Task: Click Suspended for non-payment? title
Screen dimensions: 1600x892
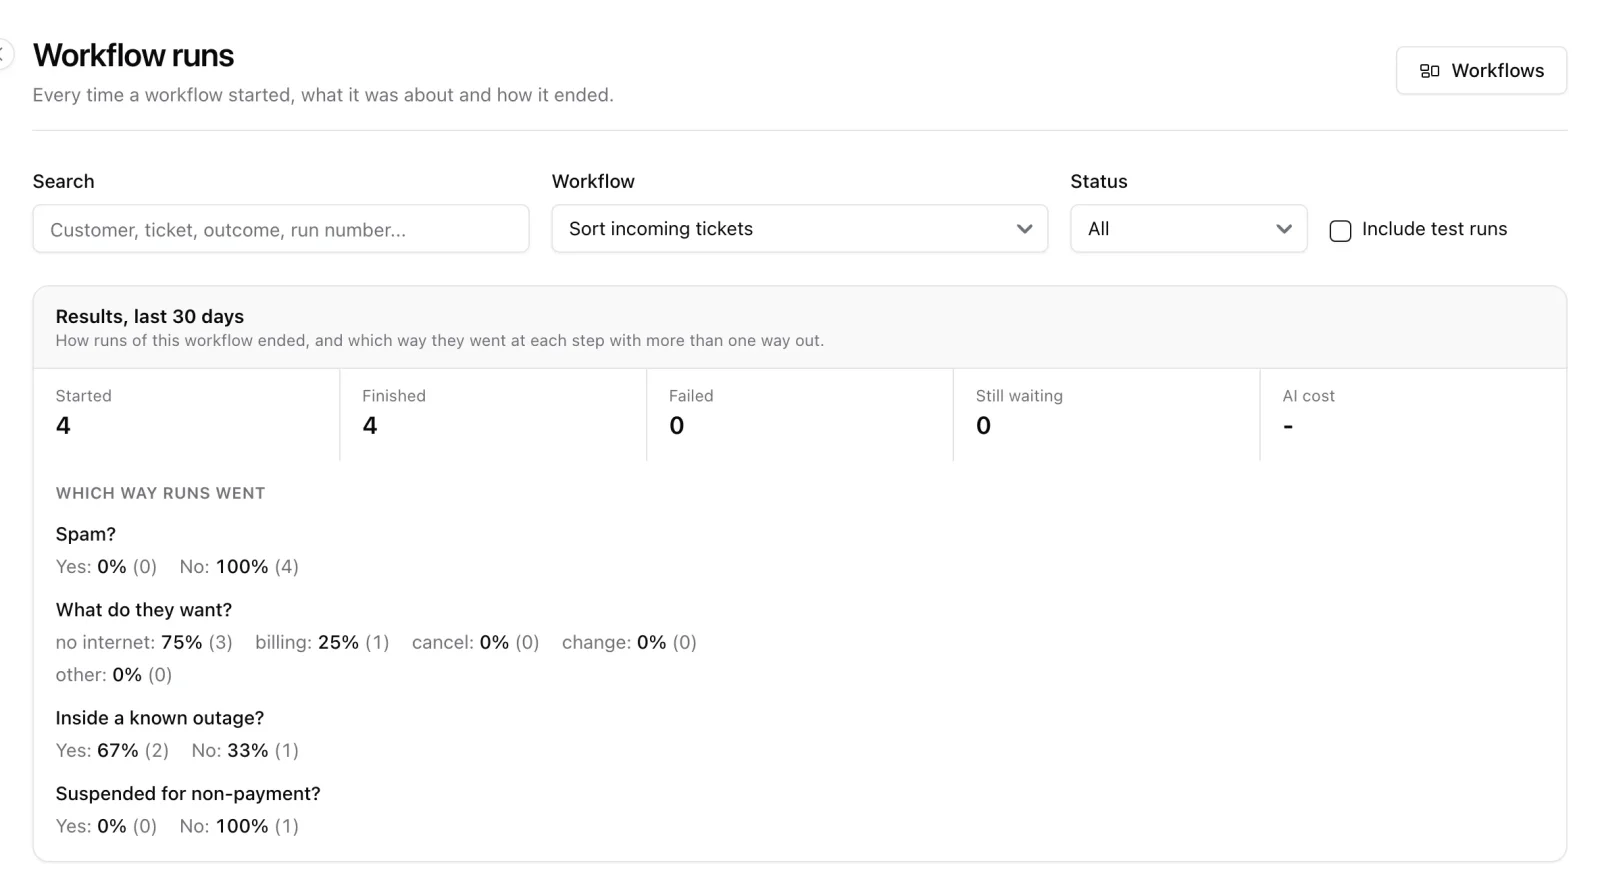Action: 188,794
